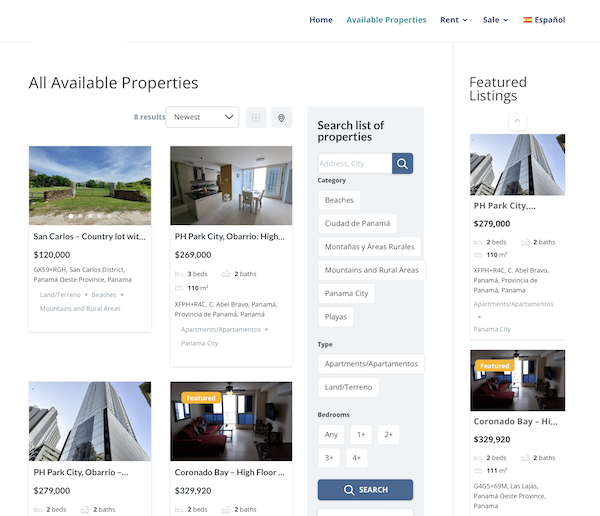Open the featured Coronado Bay sidebar thumbnail
The image size is (600, 516).
pyautogui.click(x=517, y=380)
